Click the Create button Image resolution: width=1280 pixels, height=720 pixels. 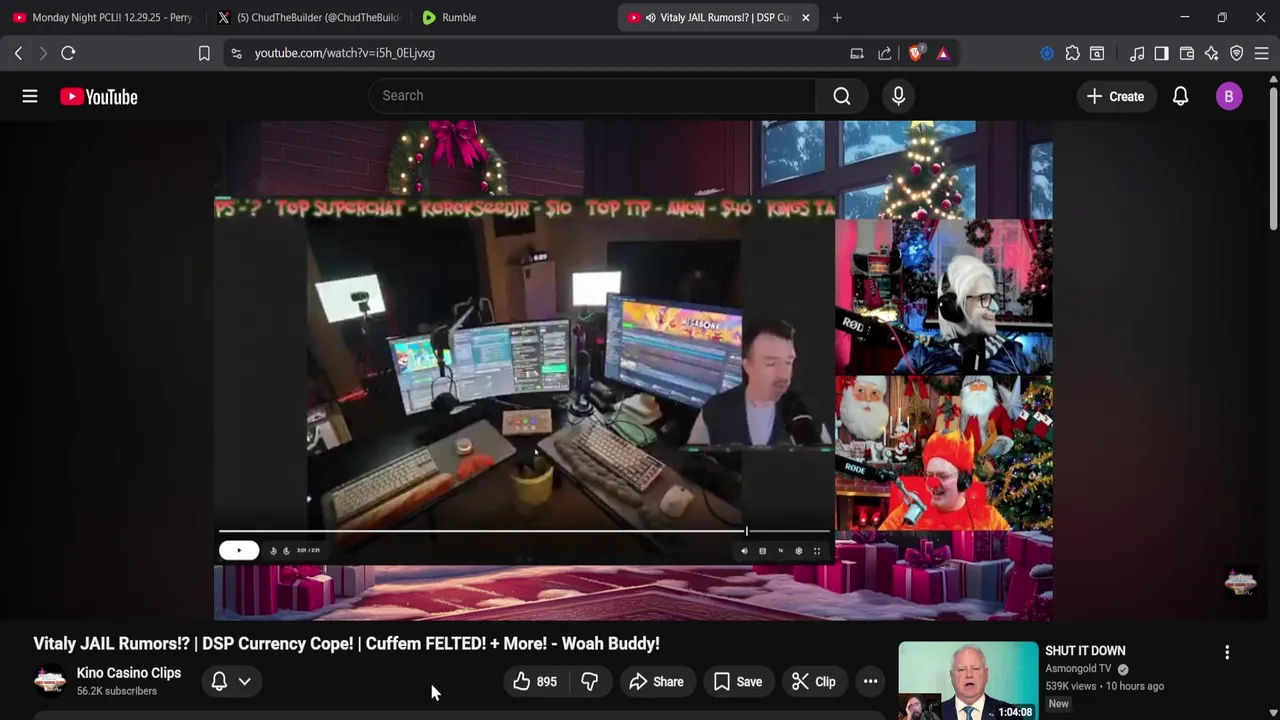pyautogui.click(x=1116, y=96)
